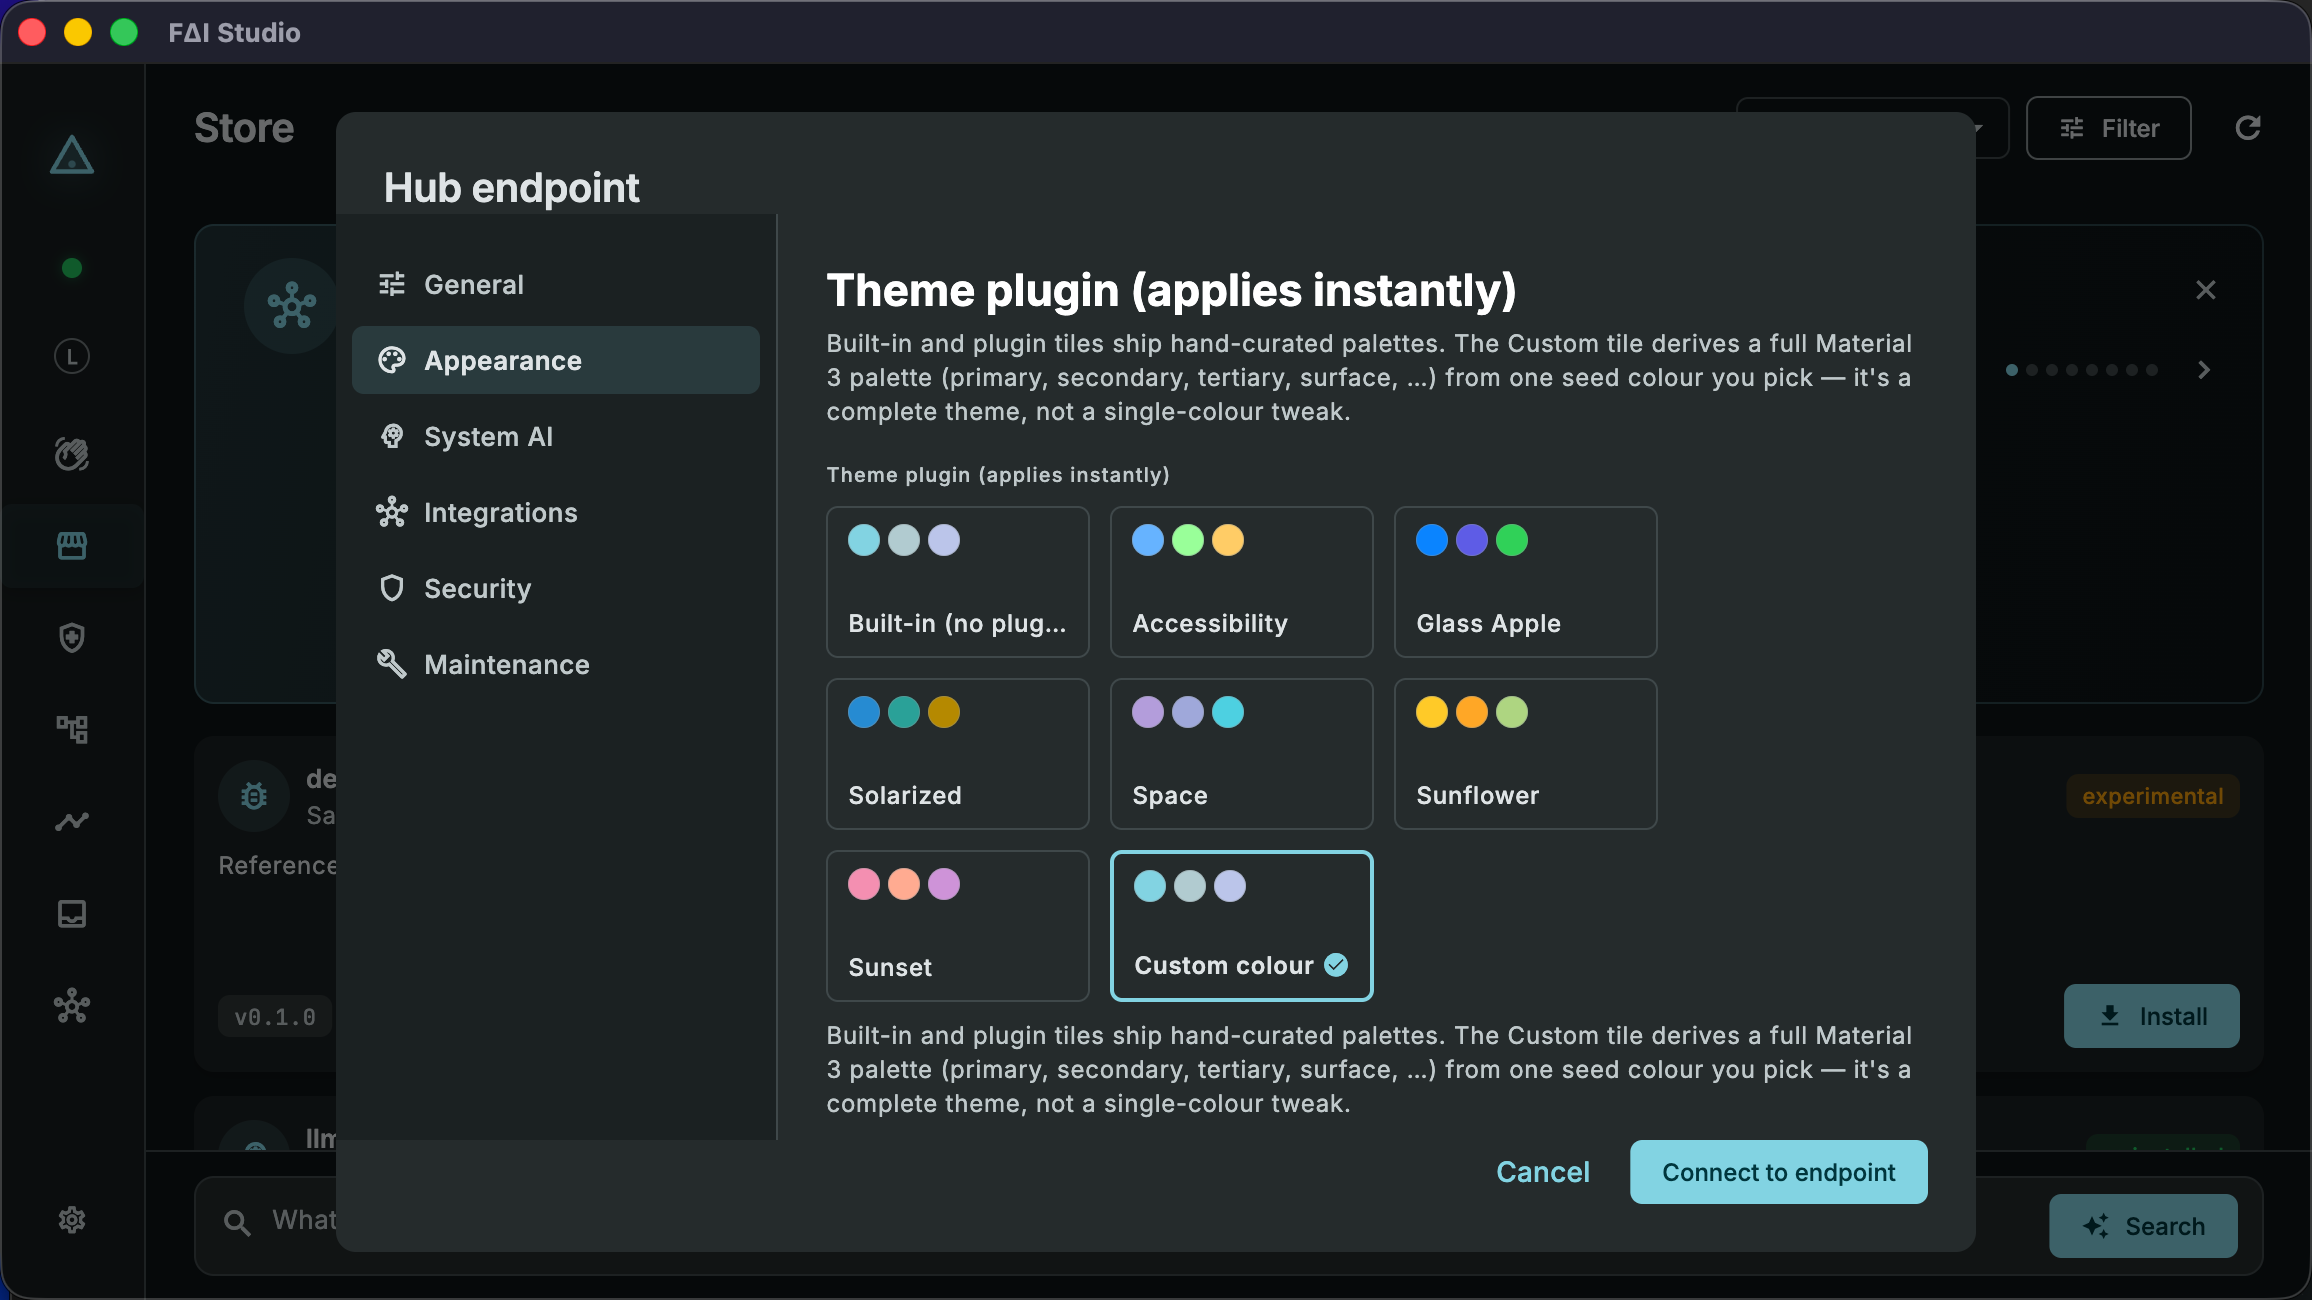Choose the Glass Apple theme tile
This screenshot has width=2312, height=1300.
[x=1525, y=581]
